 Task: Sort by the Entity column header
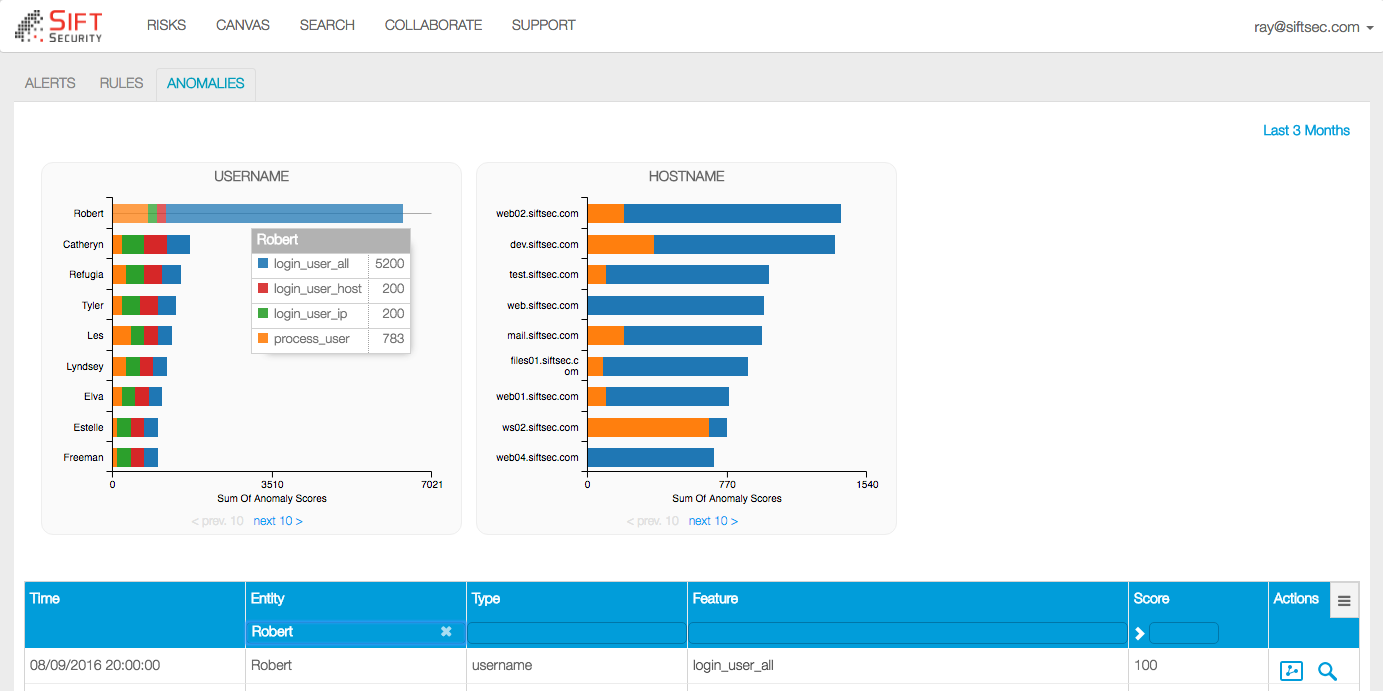(268, 598)
